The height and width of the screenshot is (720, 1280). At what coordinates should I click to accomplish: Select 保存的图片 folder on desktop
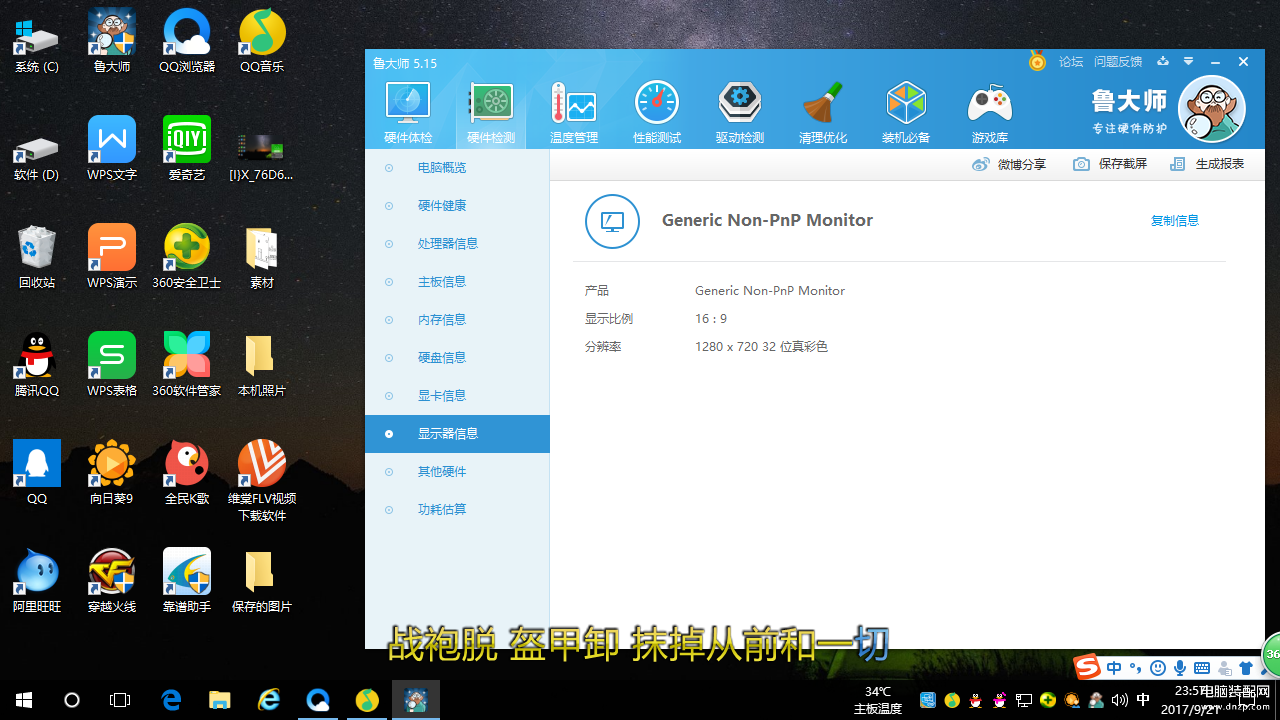click(262, 582)
